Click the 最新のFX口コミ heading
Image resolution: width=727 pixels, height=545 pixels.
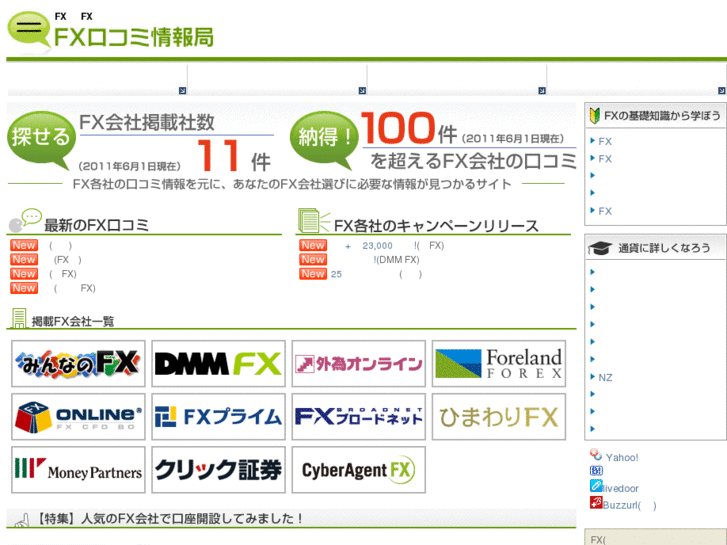point(96,225)
